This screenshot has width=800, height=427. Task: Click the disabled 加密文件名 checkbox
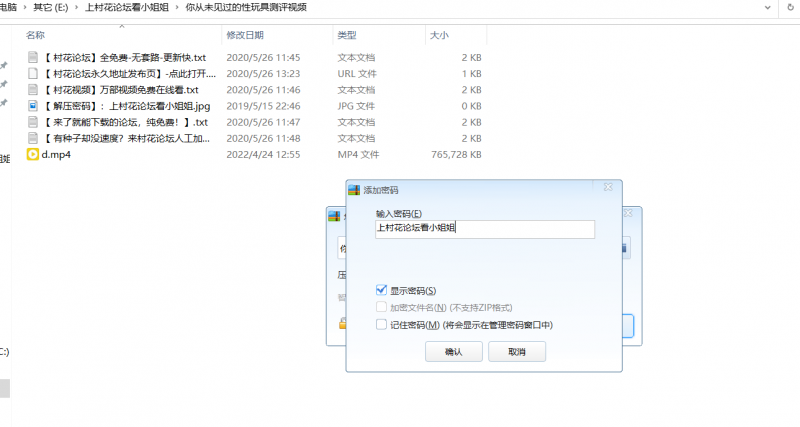coord(381,307)
